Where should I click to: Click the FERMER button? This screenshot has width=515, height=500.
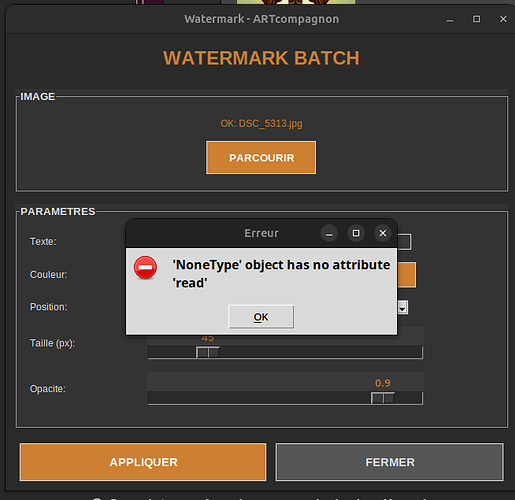click(390, 462)
